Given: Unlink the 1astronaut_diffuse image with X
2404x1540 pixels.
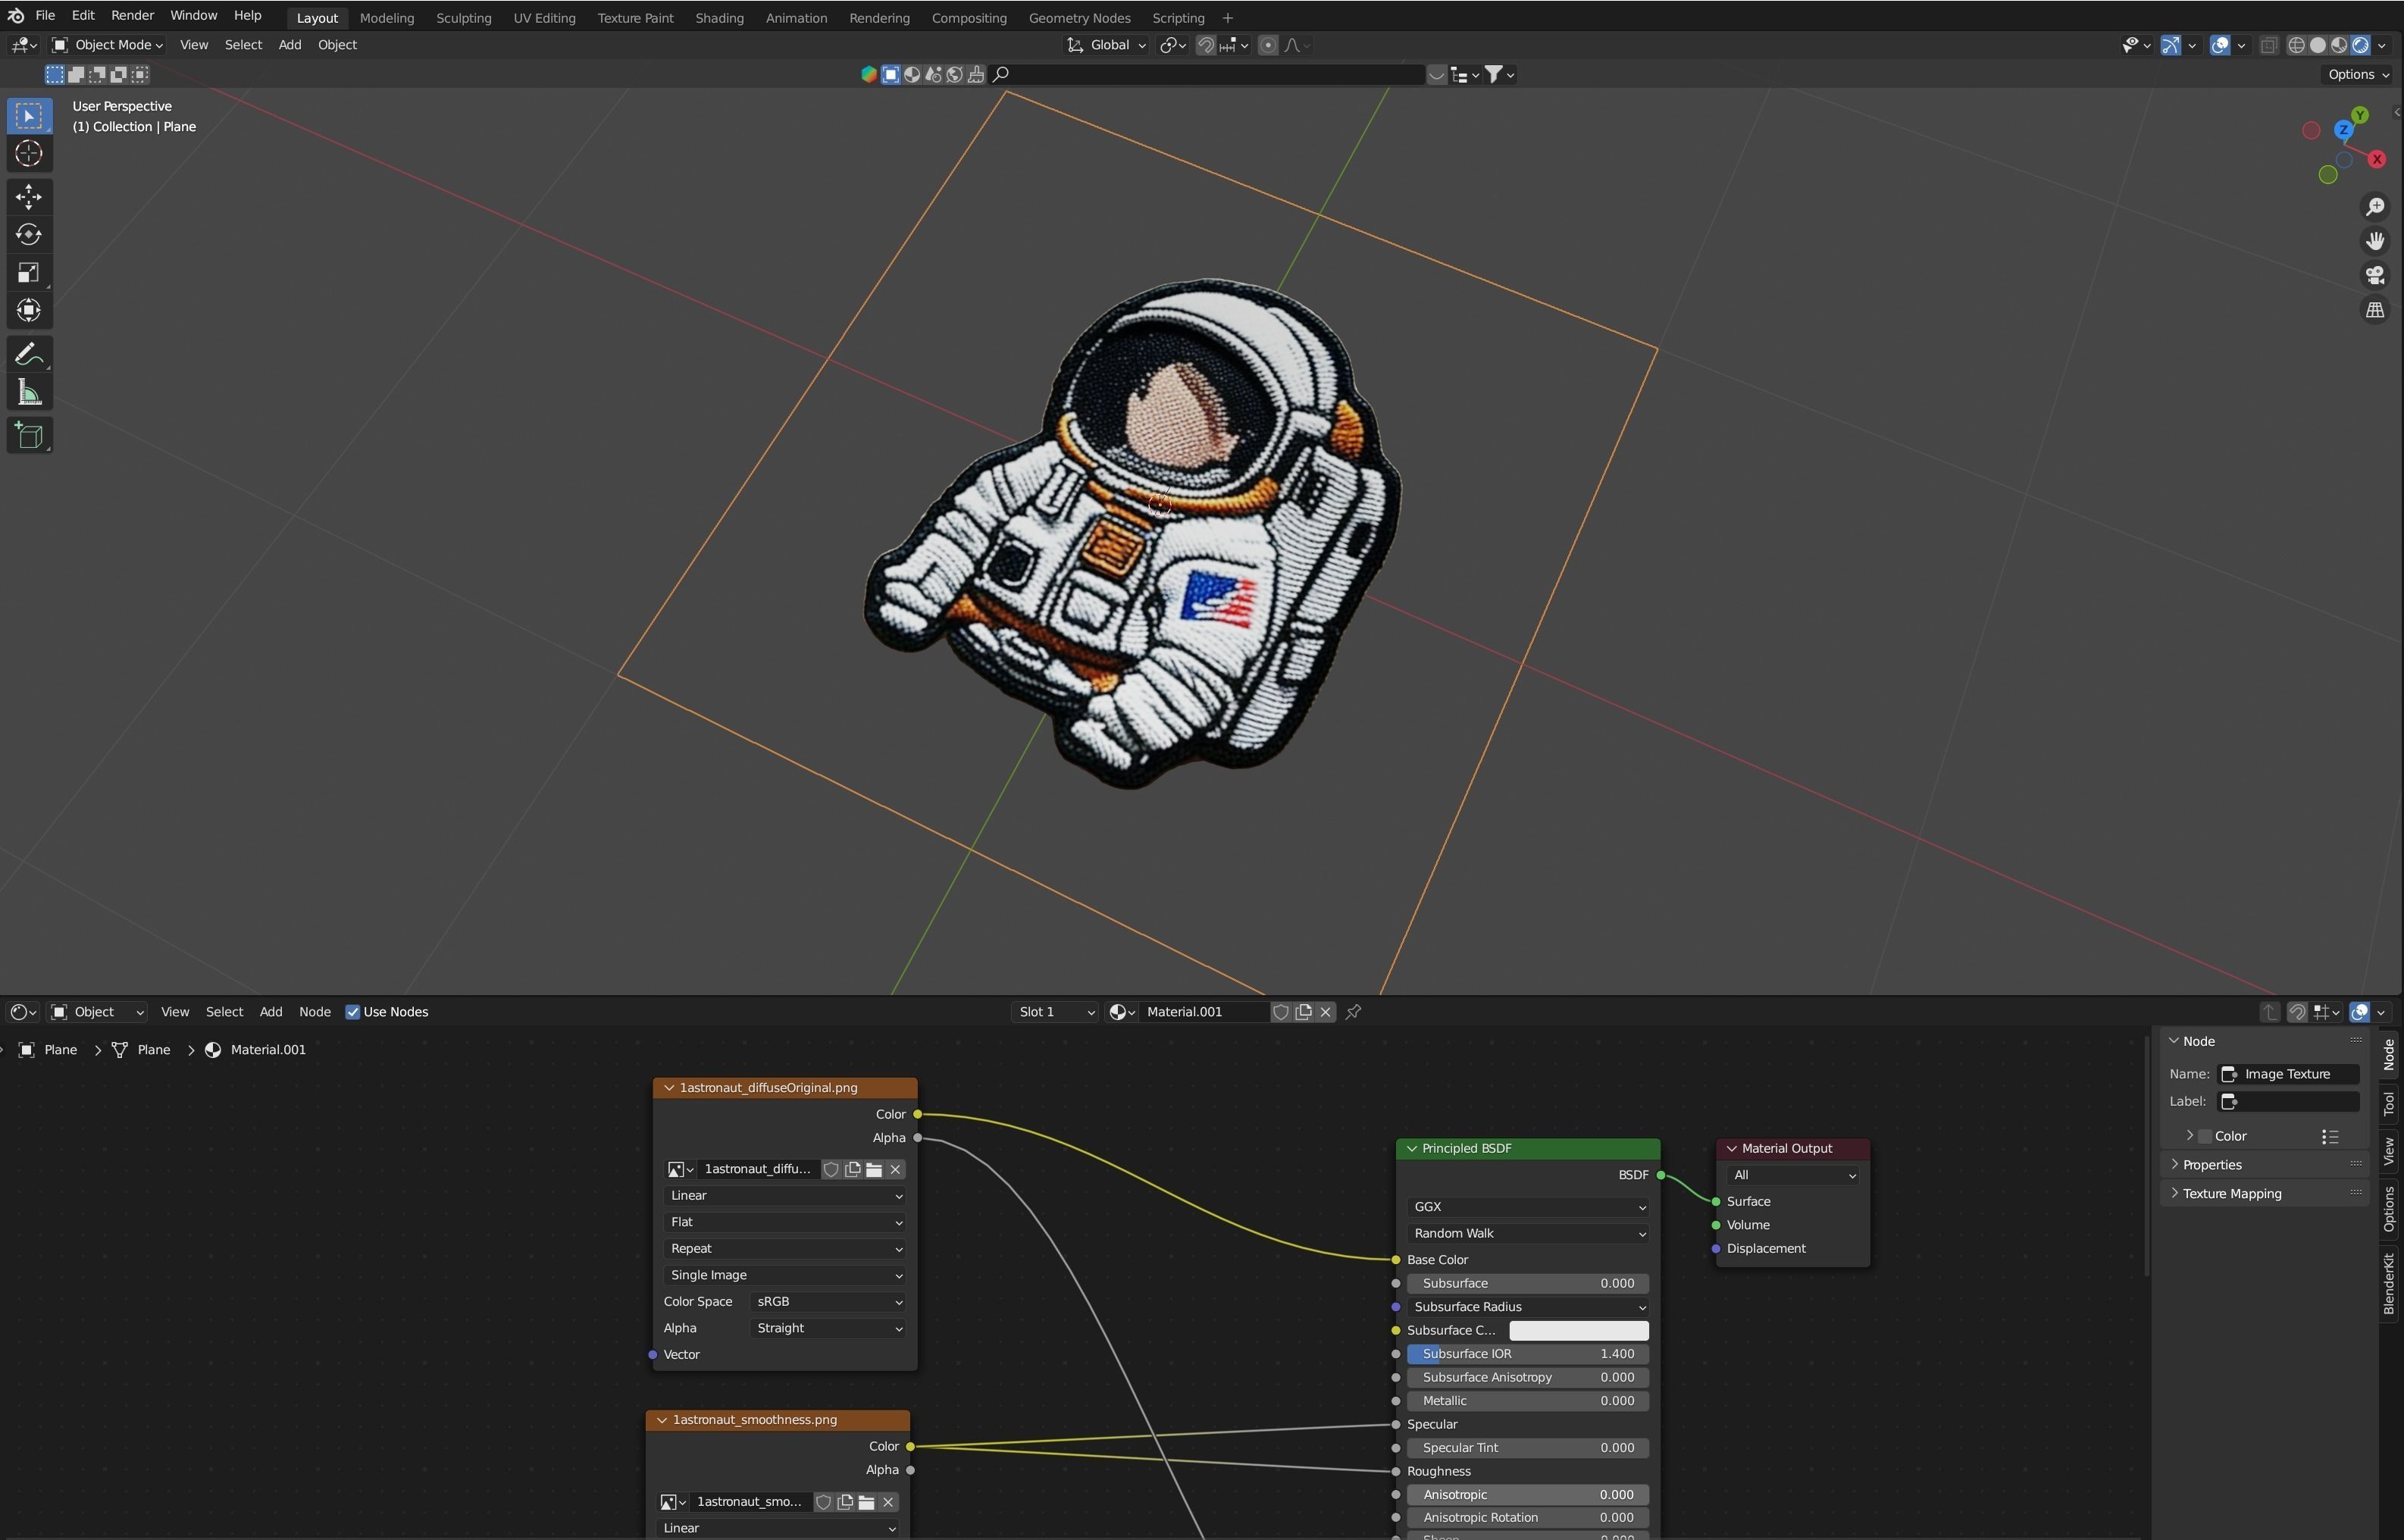Looking at the screenshot, I should coord(895,1169).
